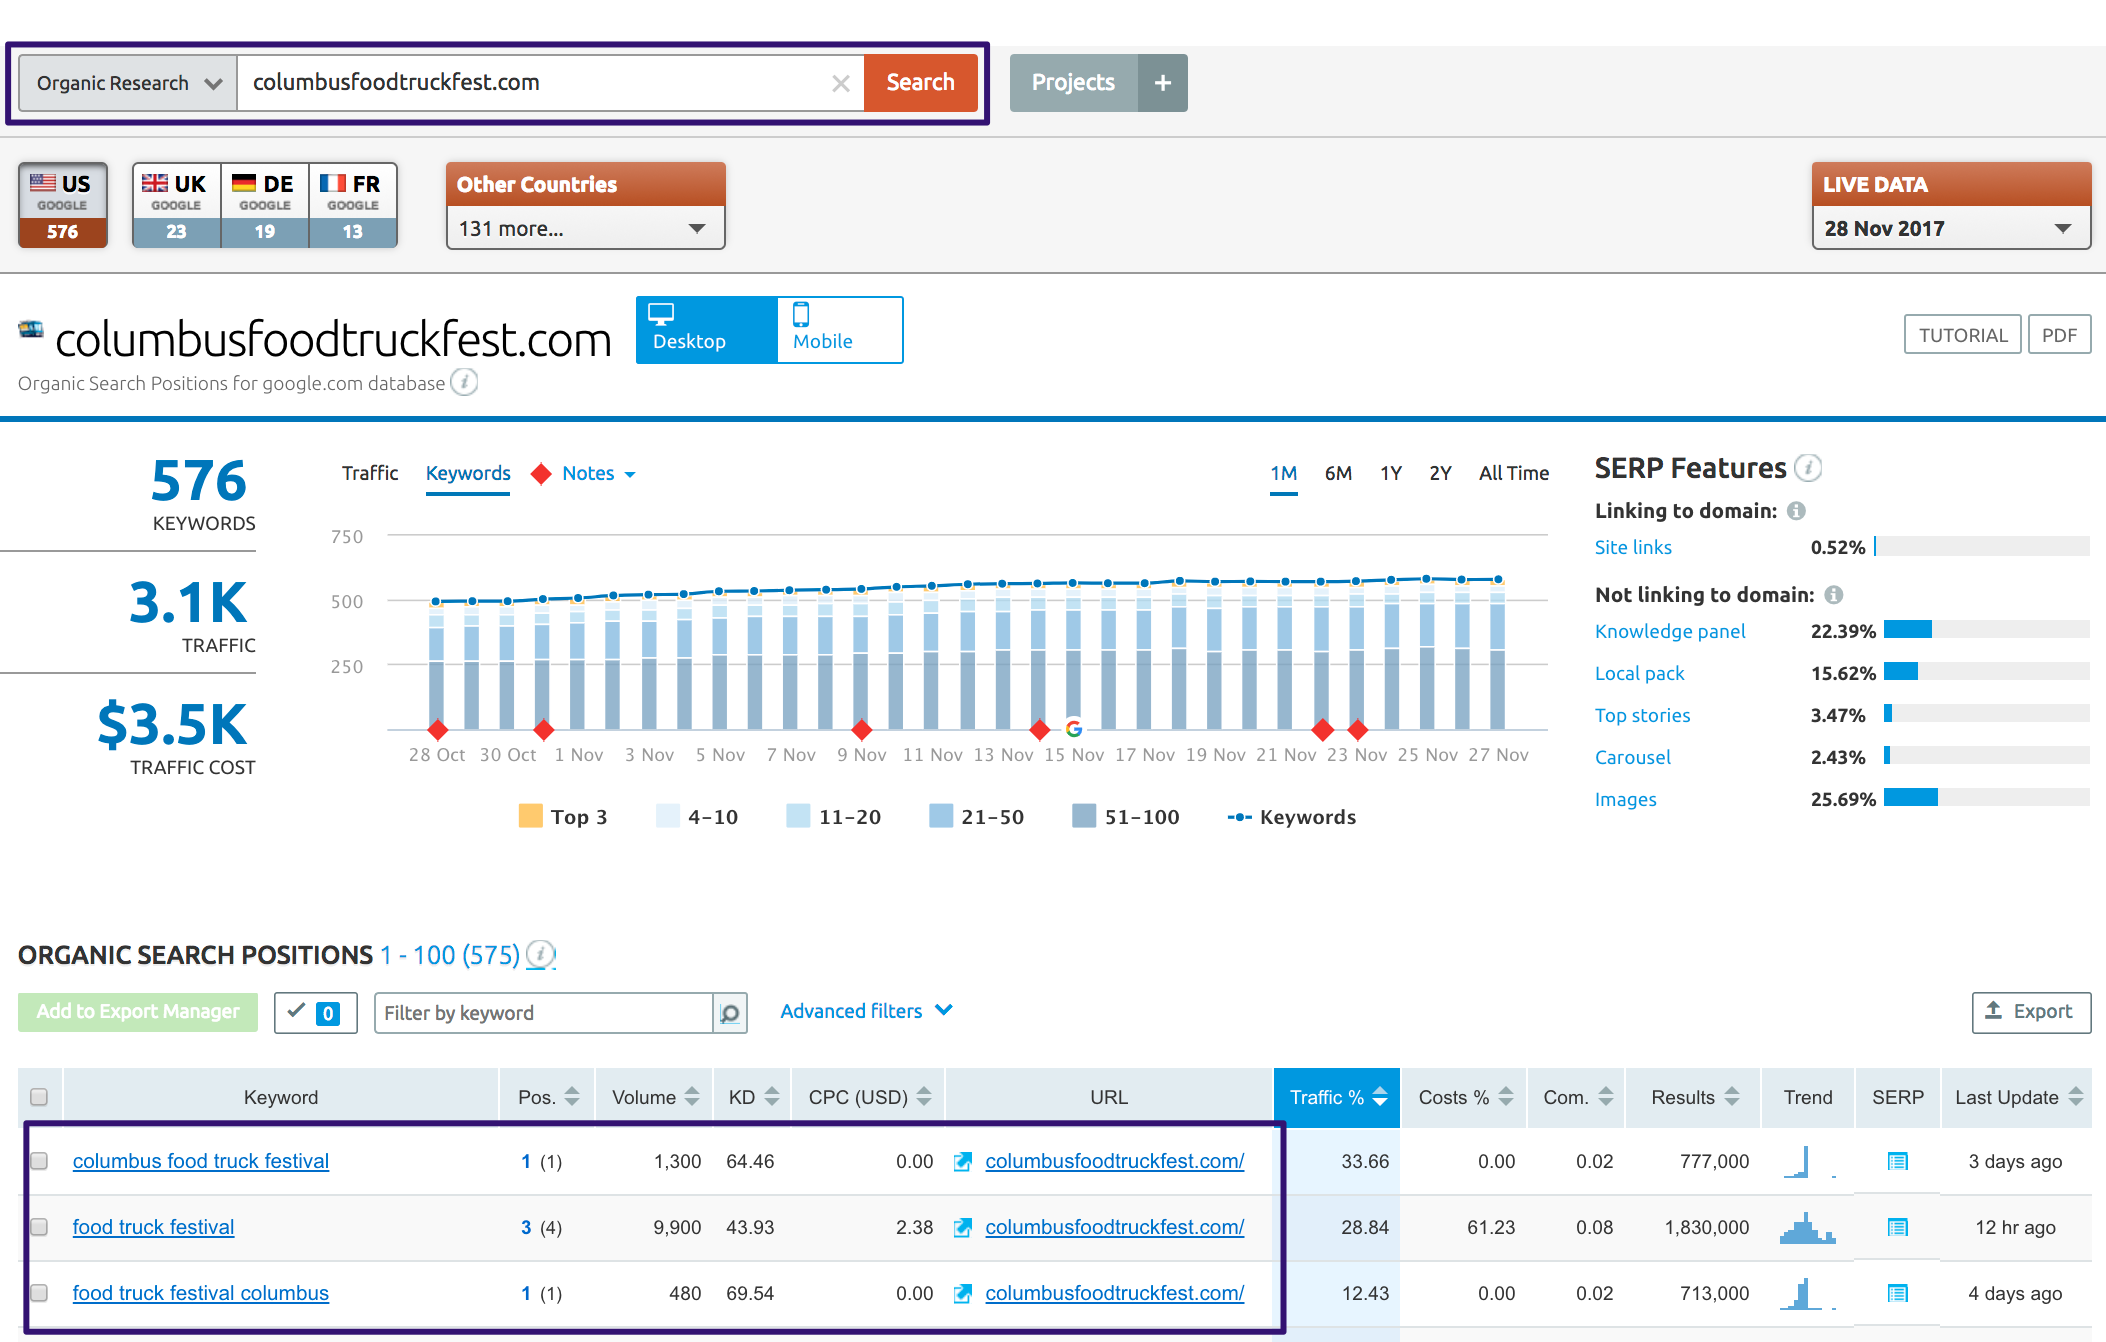This screenshot has height=1342, width=2106.
Task: Toggle 4-10 series in chart legend
Action: point(697,817)
